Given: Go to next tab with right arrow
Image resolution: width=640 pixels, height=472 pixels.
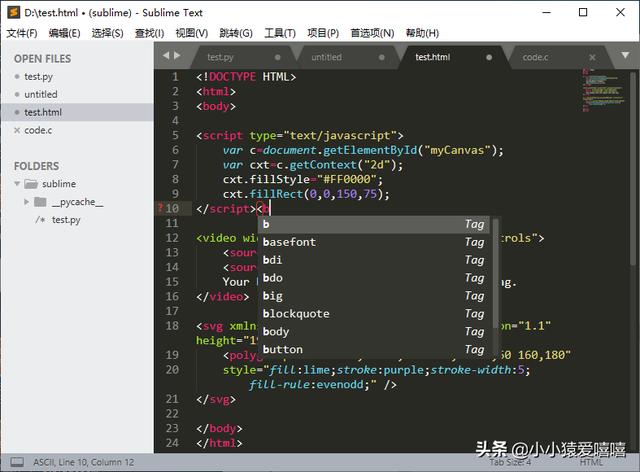Looking at the screenshot, I should pyautogui.click(x=177, y=56).
